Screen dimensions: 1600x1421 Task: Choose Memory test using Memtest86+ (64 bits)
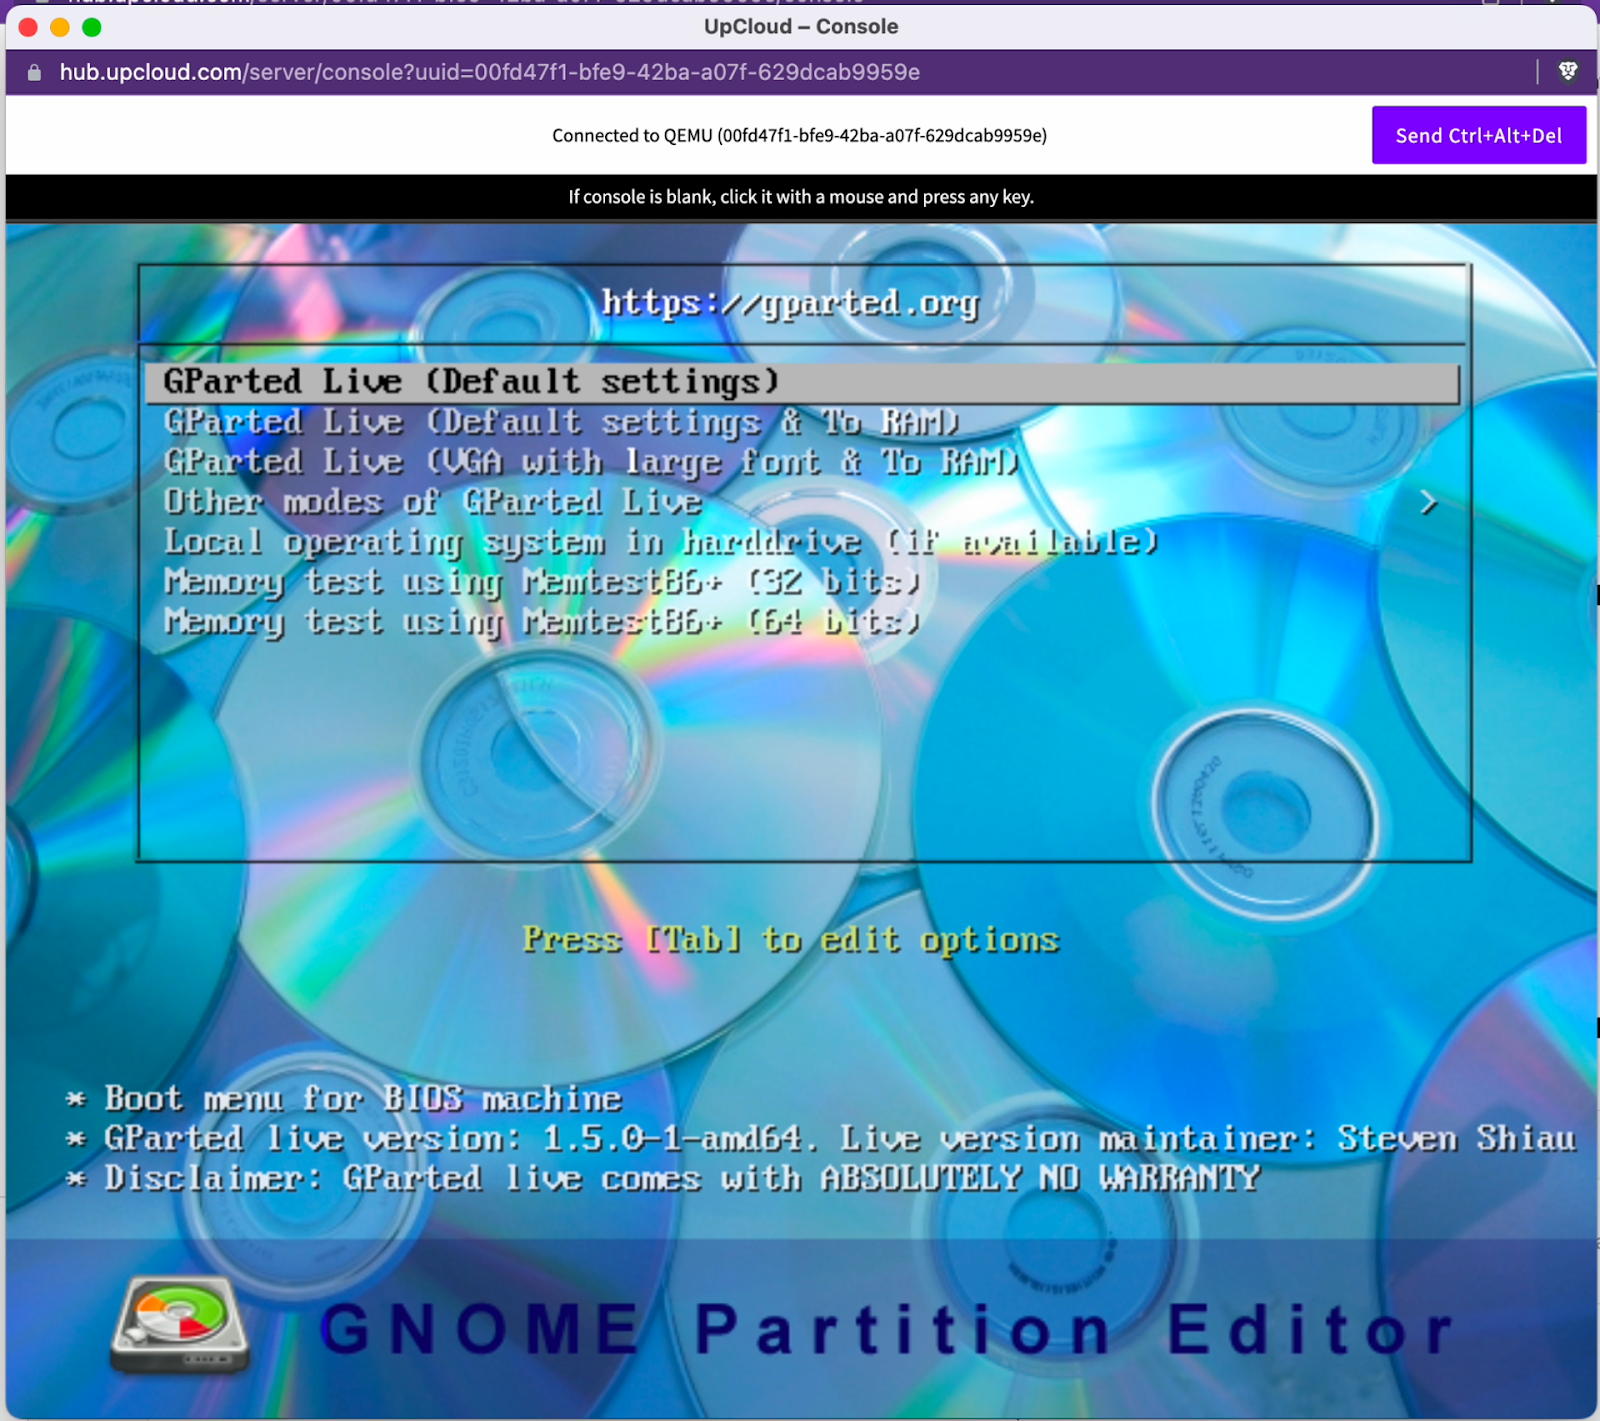pyautogui.click(x=541, y=622)
